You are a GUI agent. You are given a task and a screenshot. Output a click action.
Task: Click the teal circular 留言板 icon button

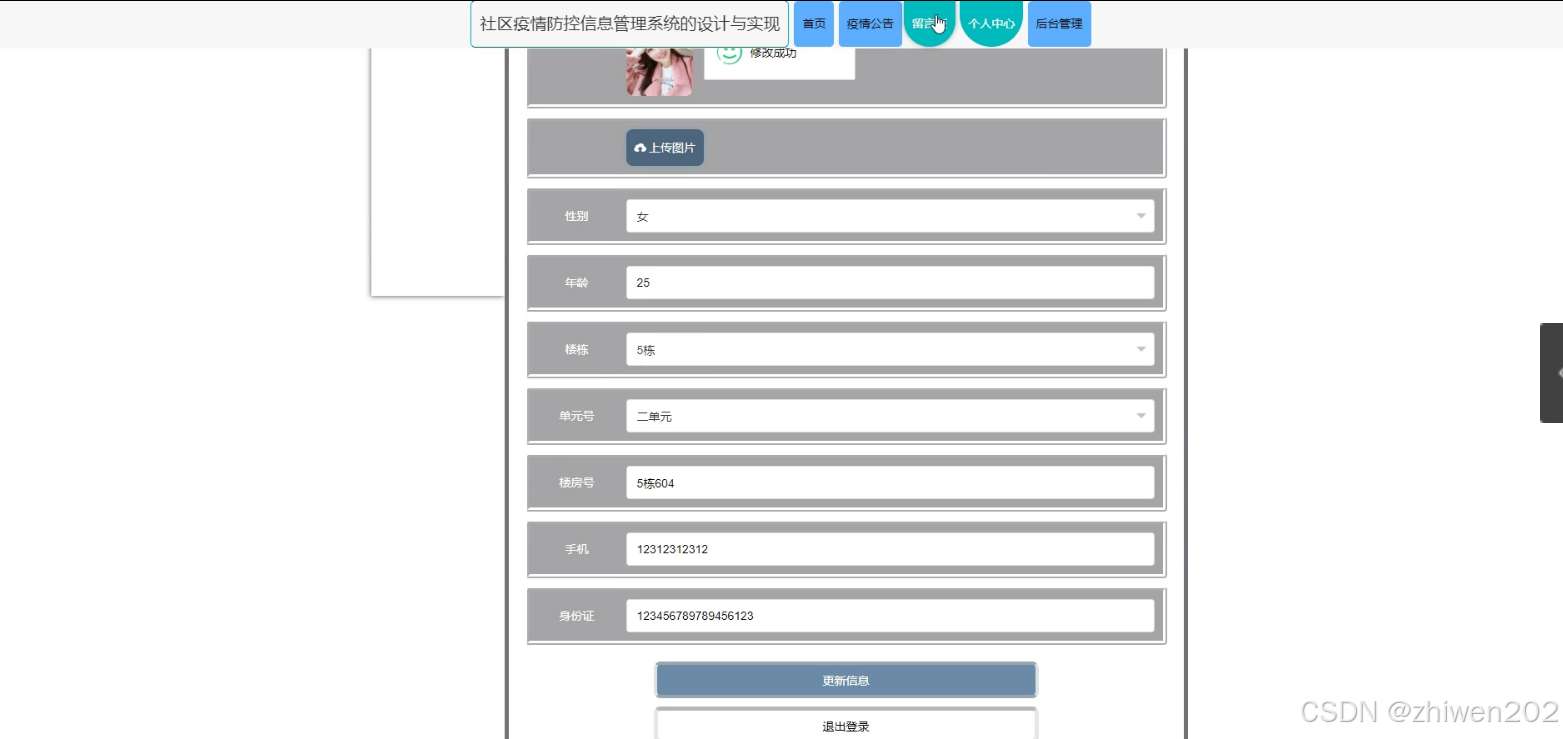[x=930, y=23]
